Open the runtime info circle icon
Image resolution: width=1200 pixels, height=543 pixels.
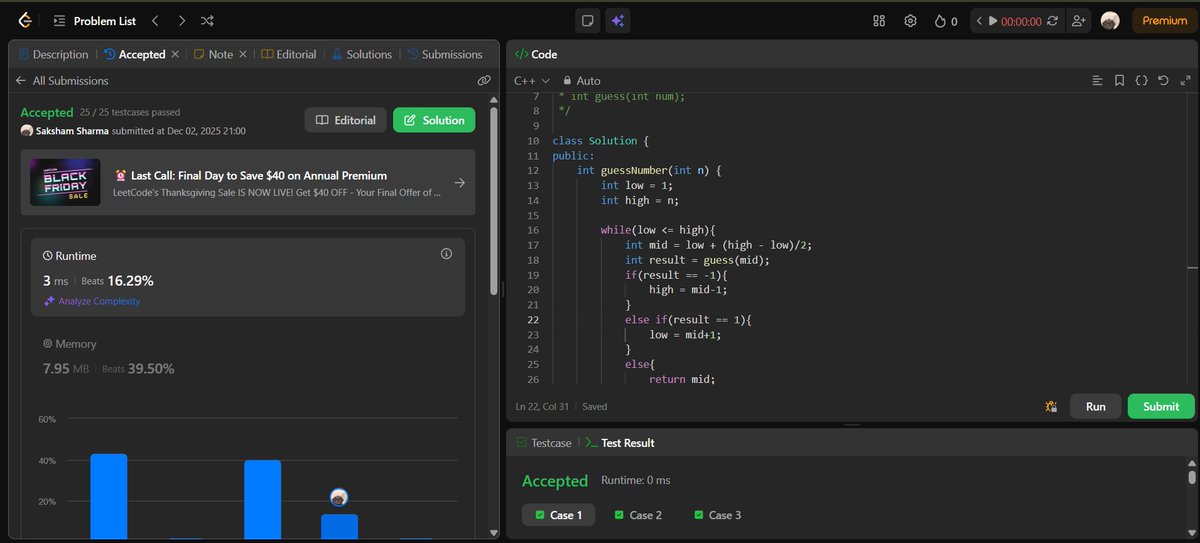pos(446,254)
